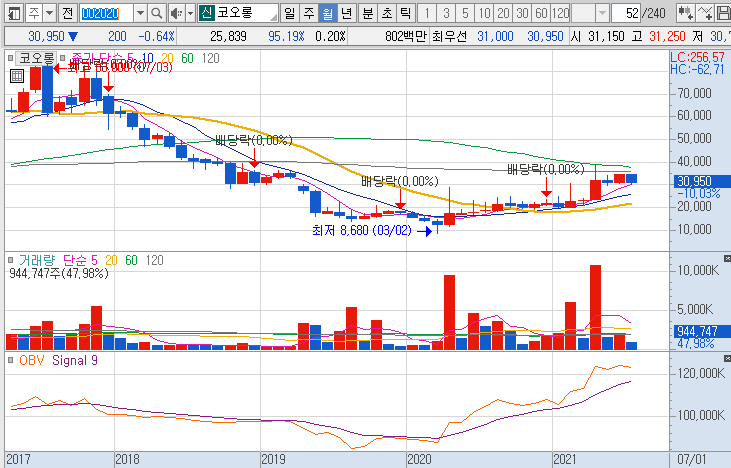
Task: Click the candle count field showing 52
Action: pyautogui.click(x=626, y=13)
